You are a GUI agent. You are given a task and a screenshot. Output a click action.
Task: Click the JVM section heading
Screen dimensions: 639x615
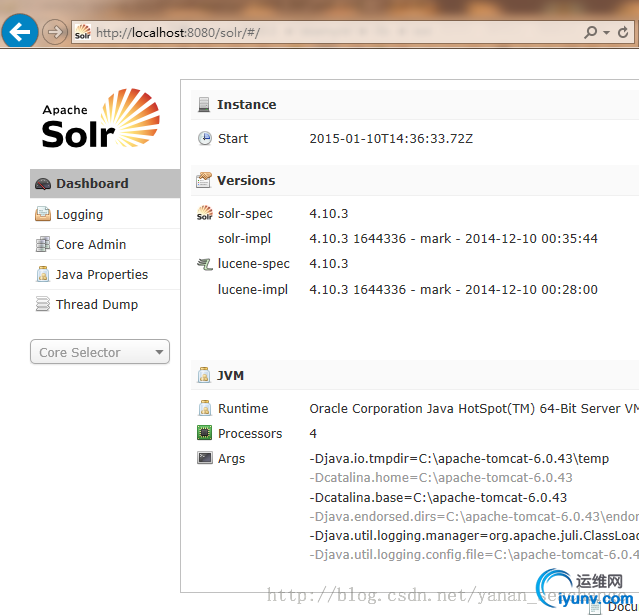coord(230,375)
